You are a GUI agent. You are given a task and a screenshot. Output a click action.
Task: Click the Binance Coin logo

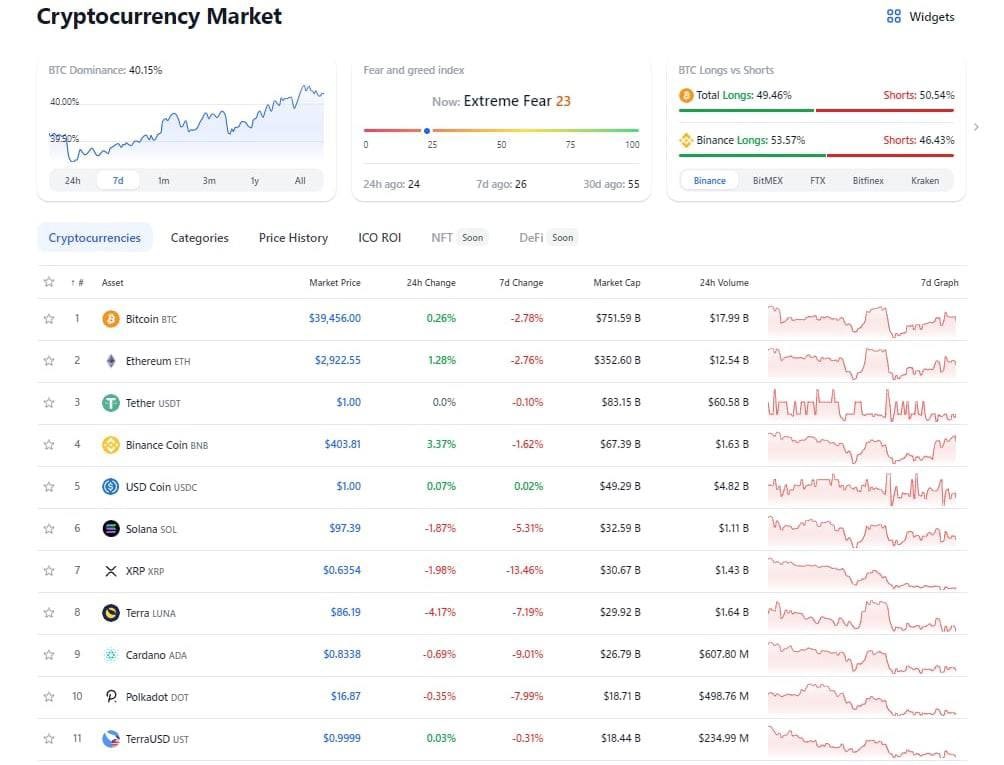[x=111, y=445]
